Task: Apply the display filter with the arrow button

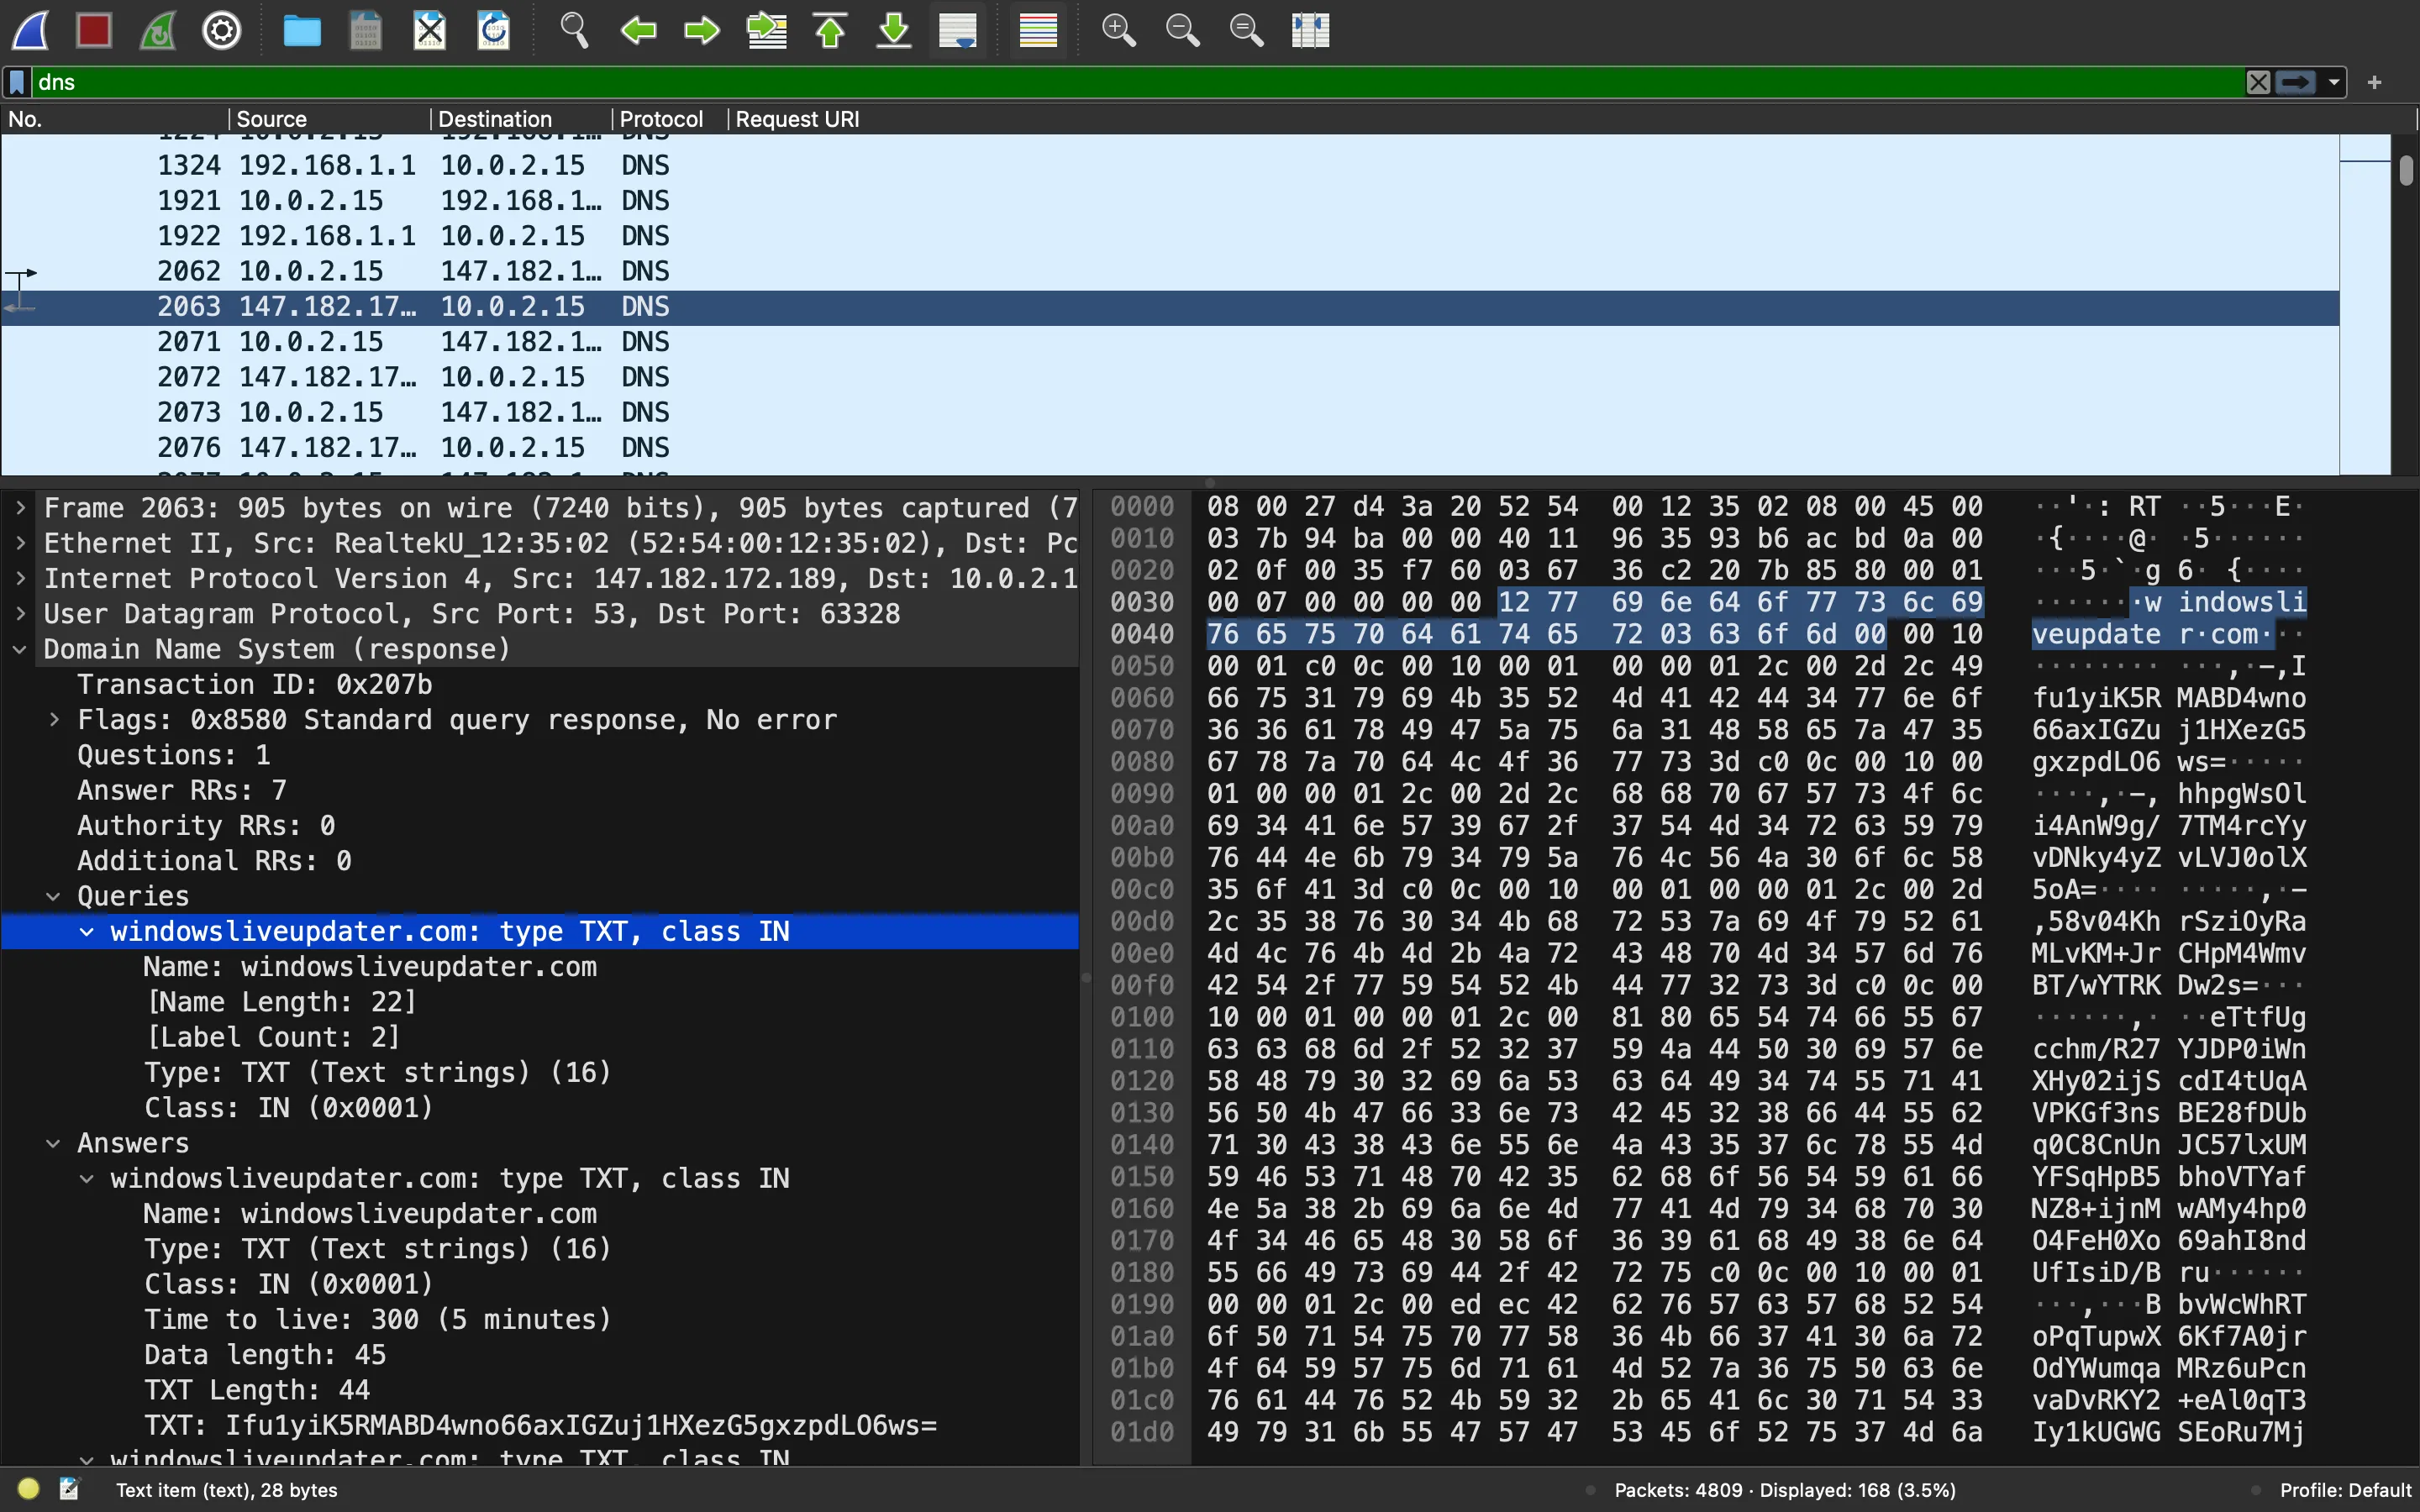Action: (2296, 82)
